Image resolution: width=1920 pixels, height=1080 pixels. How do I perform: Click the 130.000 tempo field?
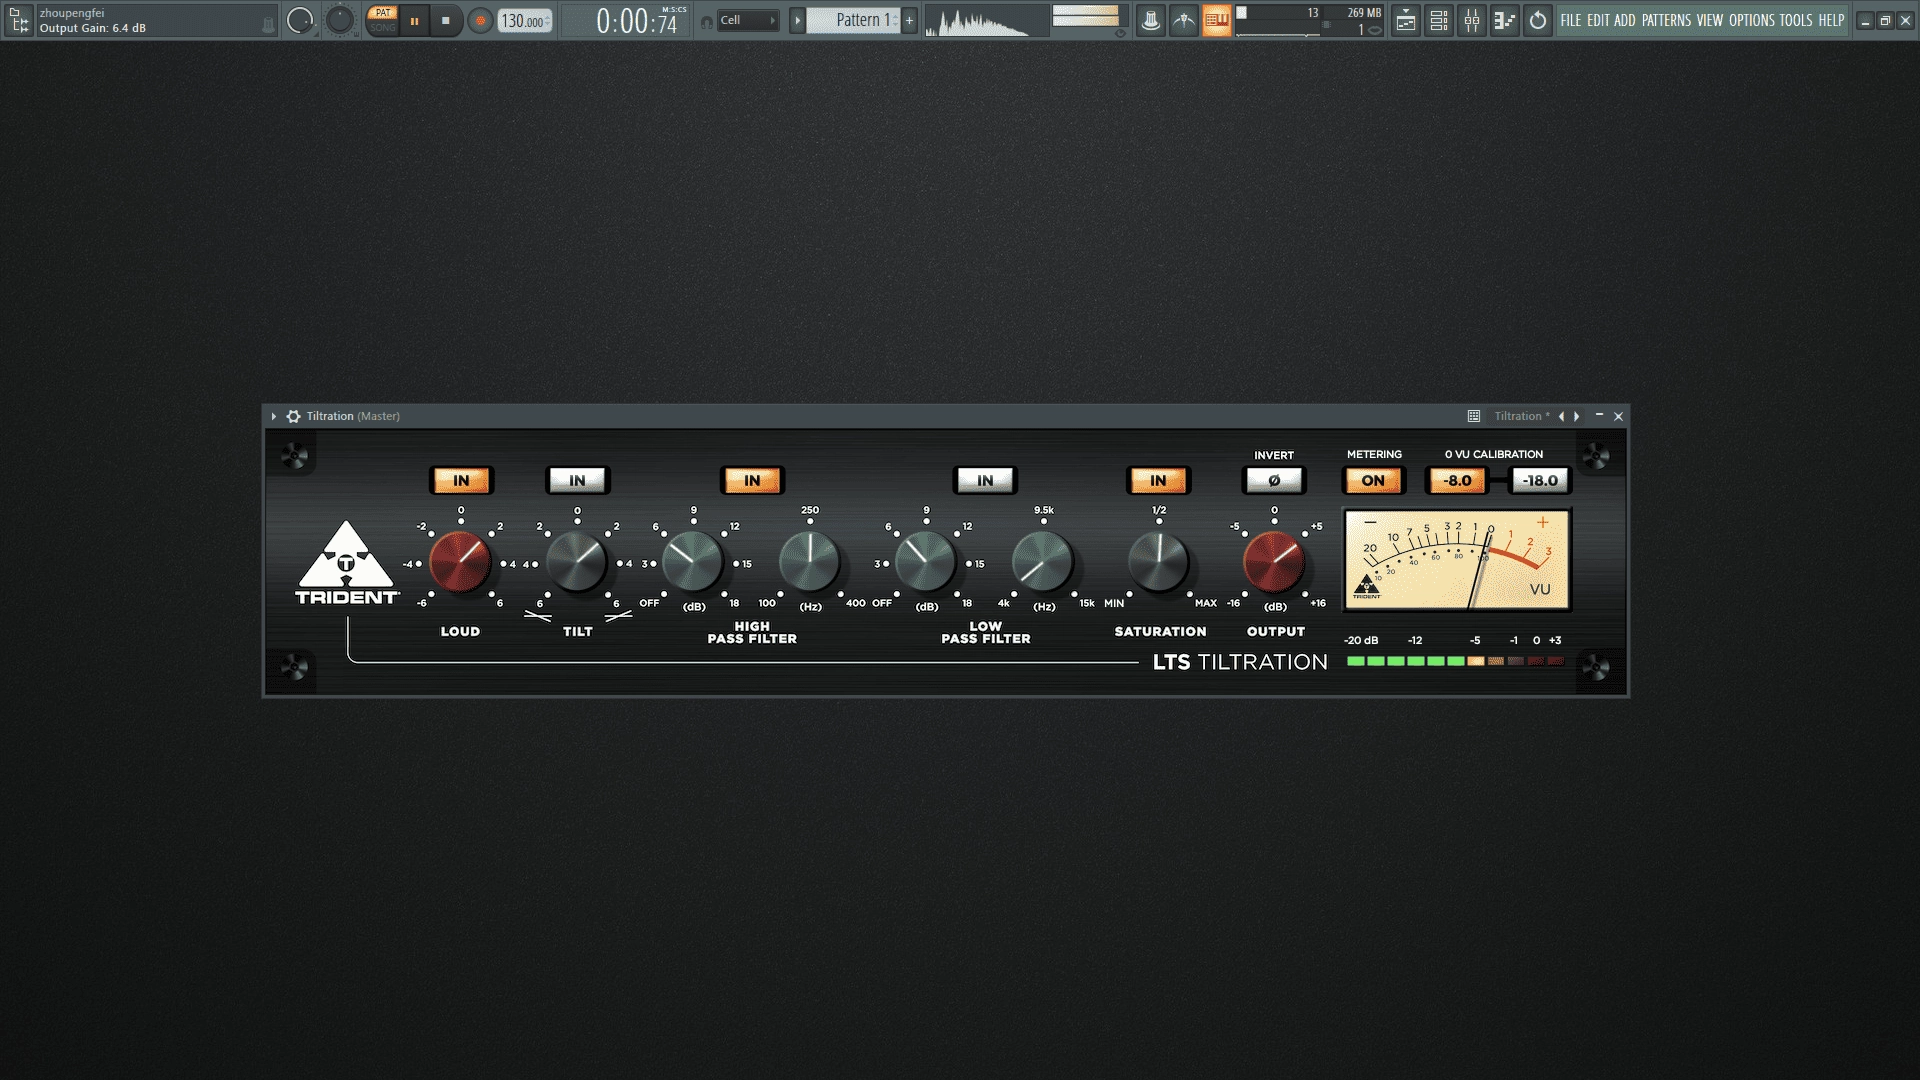point(525,20)
